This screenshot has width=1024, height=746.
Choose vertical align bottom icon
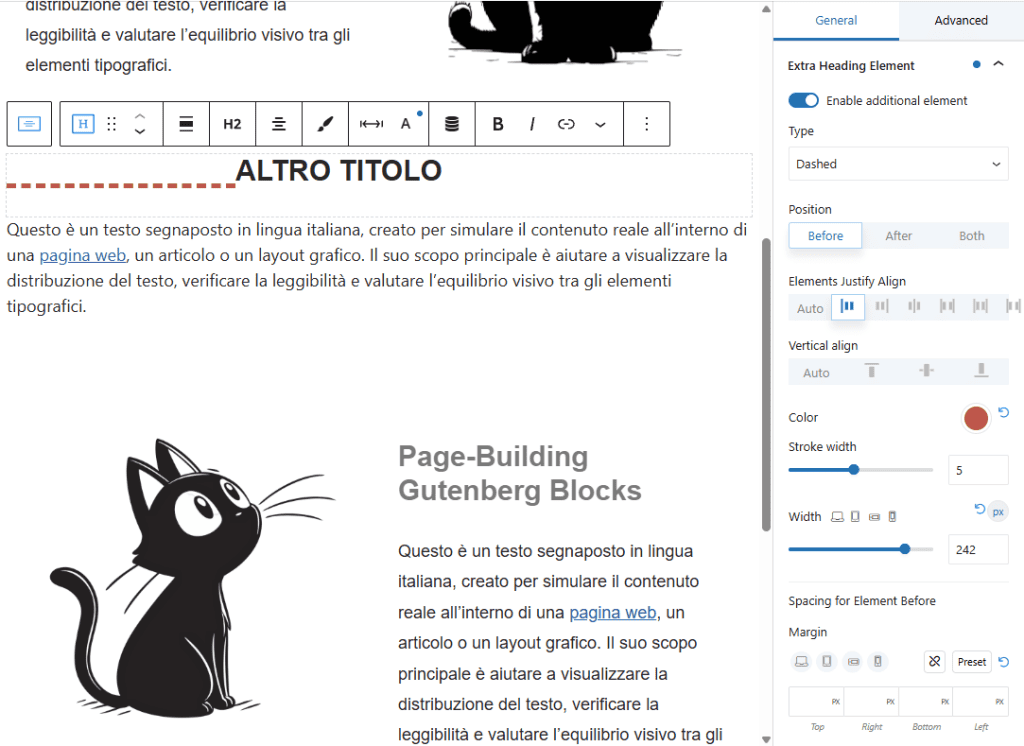(x=981, y=371)
